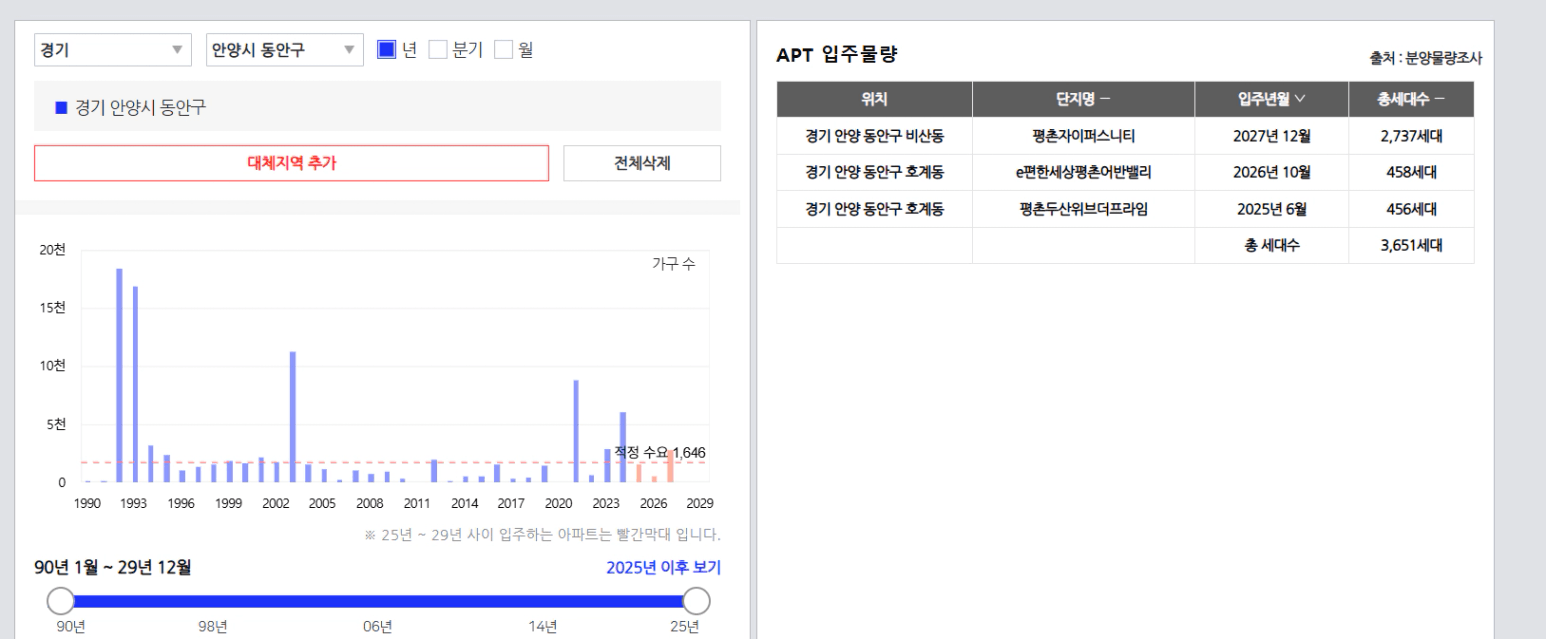Click the 2,737세대 household count cell
The width and height of the screenshot is (1546, 639).
[1411, 136]
